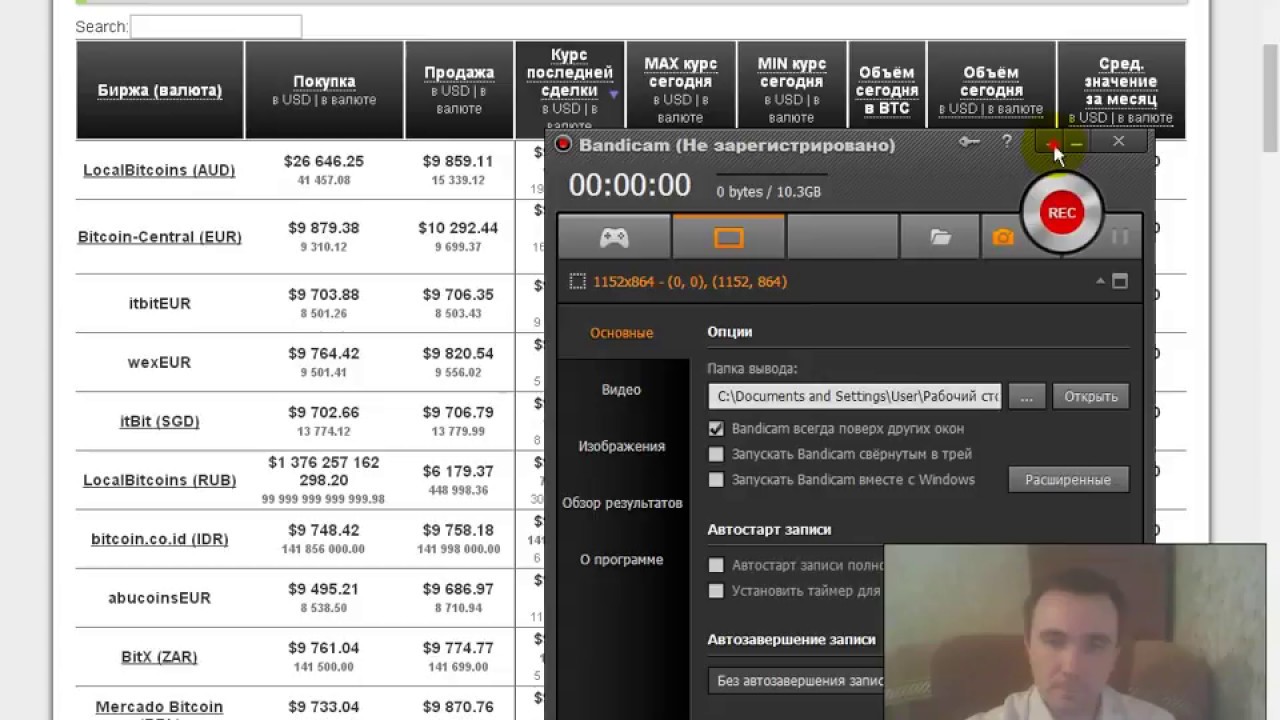Open the LocalBitcoins (RUB) link
Image resolution: width=1280 pixels, height=720 pixels.
pyautogui.click(x=159, y=480)
